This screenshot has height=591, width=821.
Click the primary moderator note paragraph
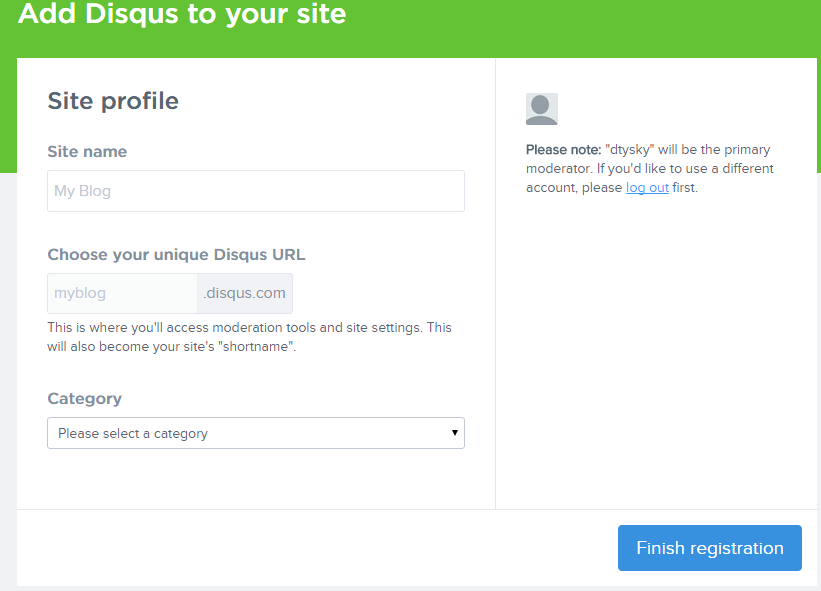(x=649, y=169)
